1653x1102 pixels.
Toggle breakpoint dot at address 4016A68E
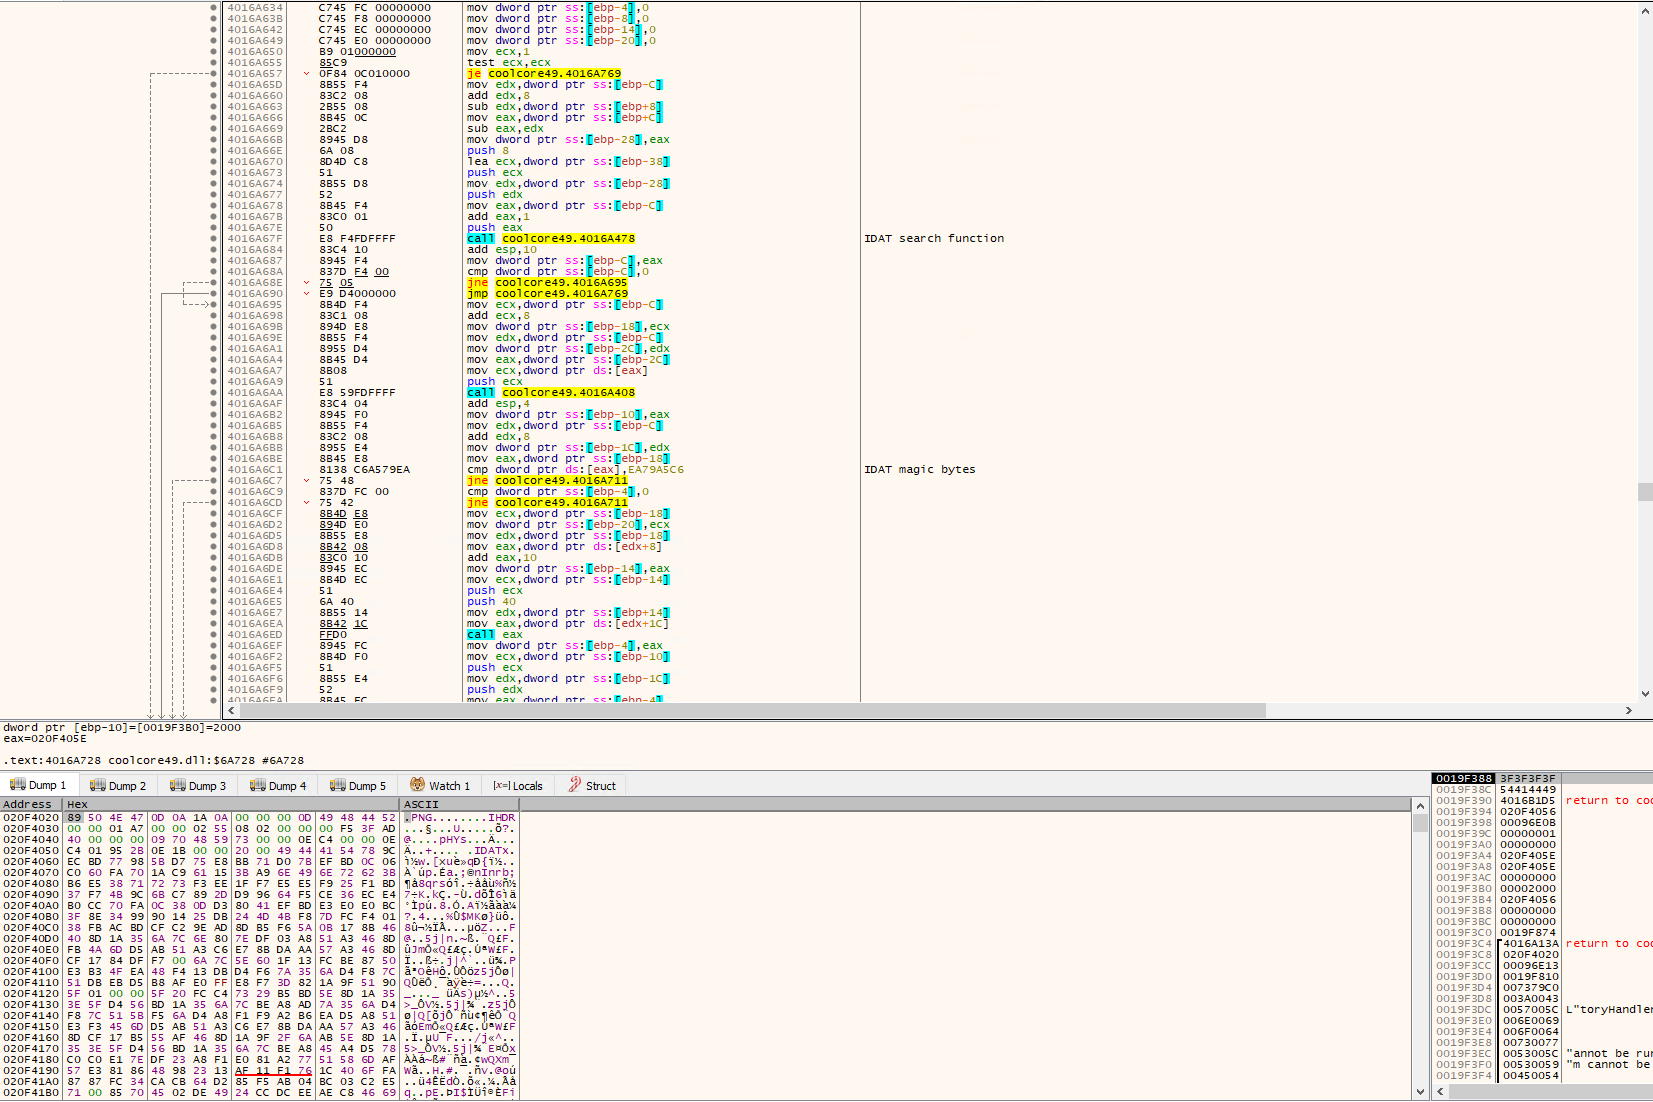coord(213,282)
